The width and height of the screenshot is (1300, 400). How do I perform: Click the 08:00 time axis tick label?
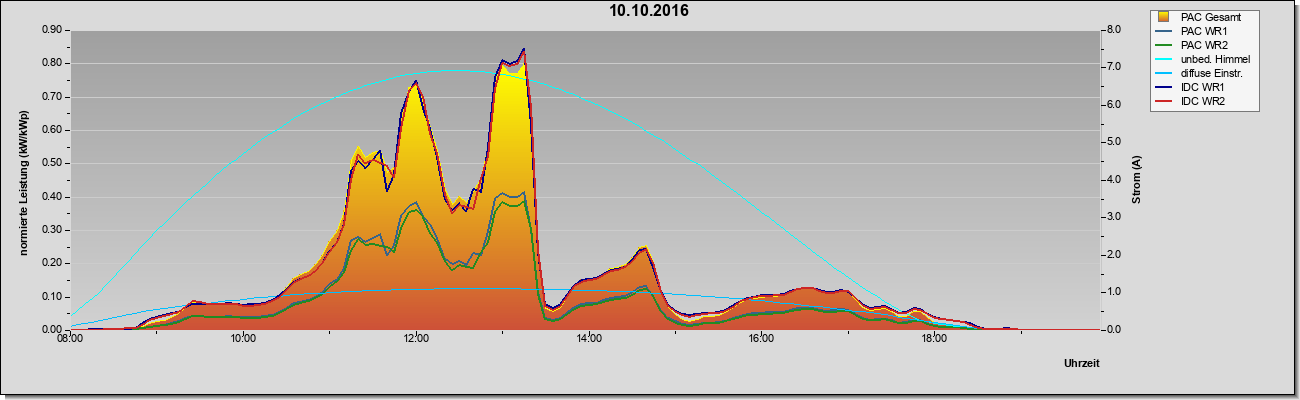(x=69, y=337)
